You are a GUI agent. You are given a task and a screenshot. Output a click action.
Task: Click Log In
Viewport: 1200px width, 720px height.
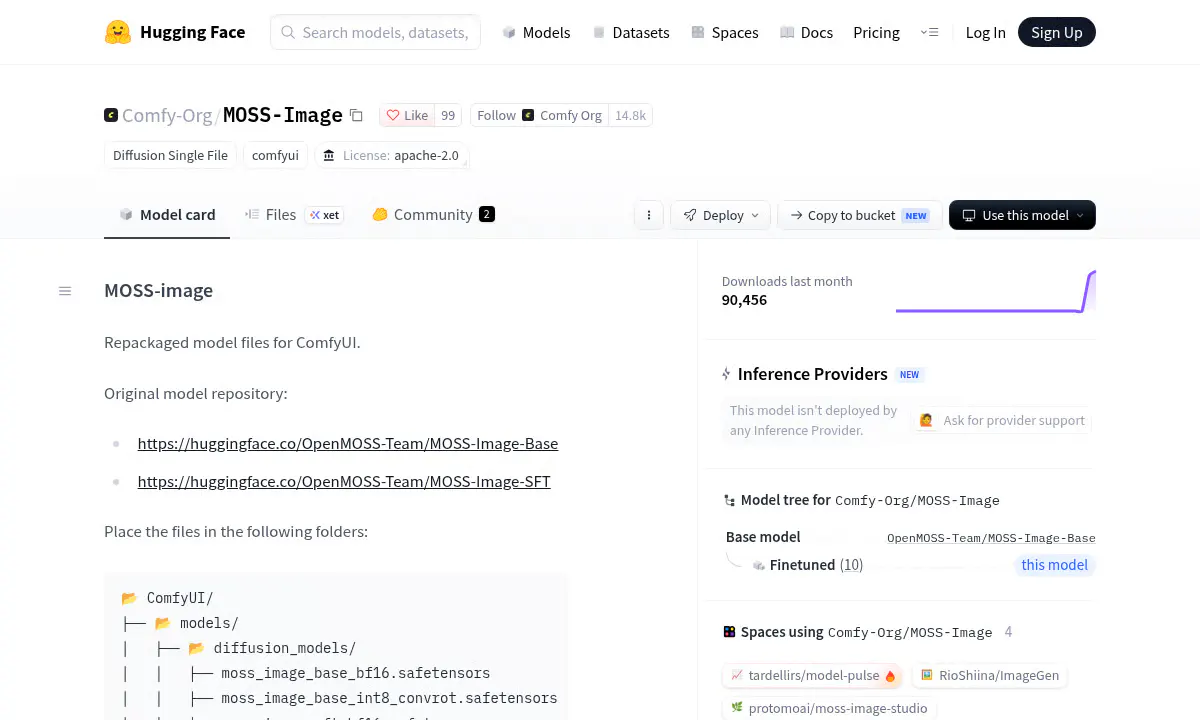click(985, 32)
